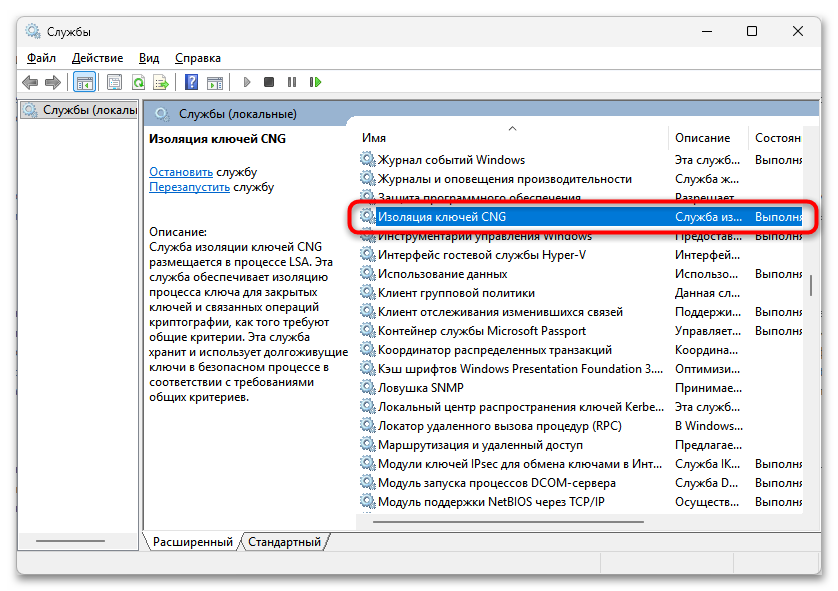Toggle the action pane toolbar icon
This screenshot has height=591, width=838.
click(x=215, y=82)
